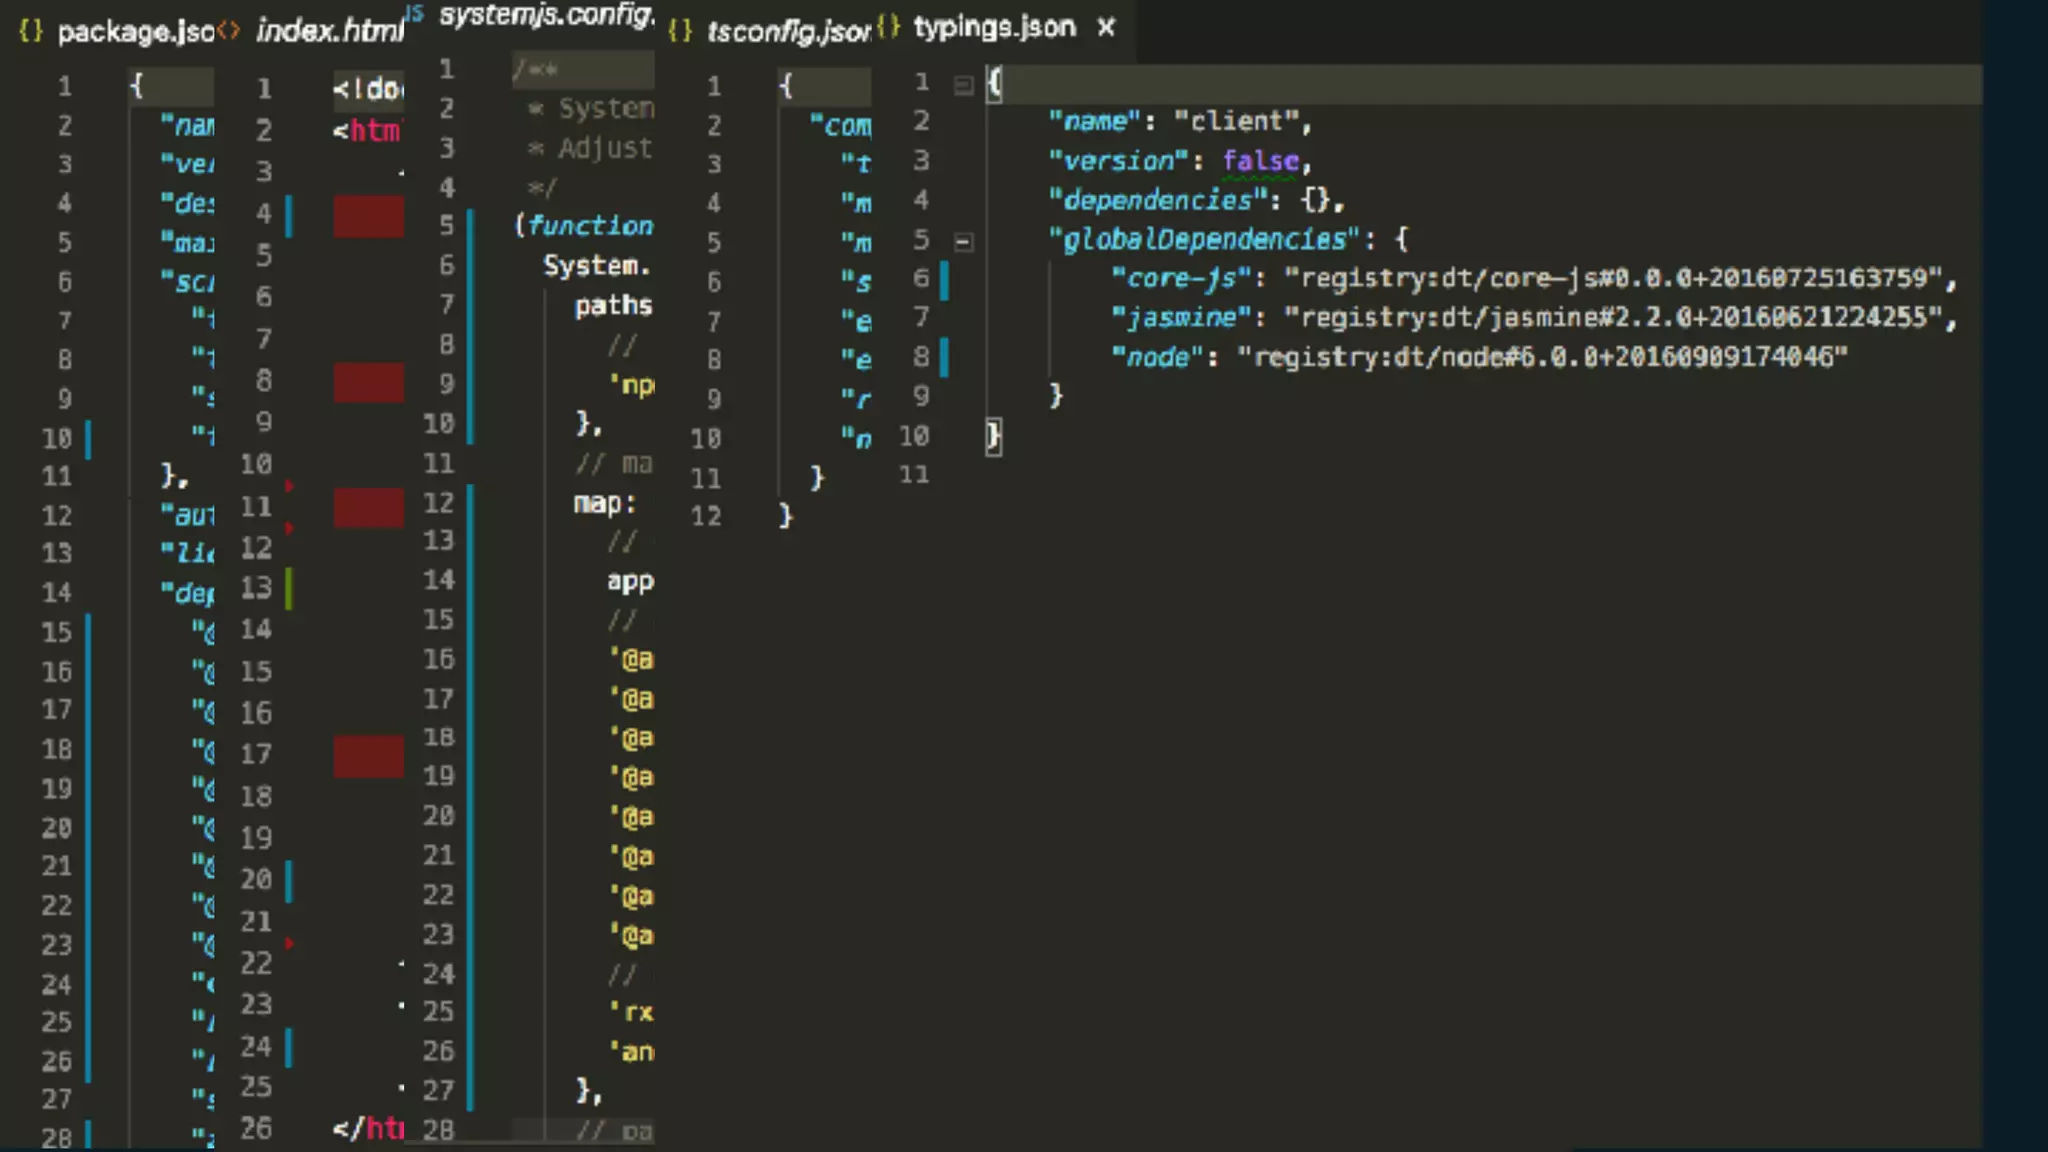Click paths on line 7 of systemjs.config

[613, 305]
